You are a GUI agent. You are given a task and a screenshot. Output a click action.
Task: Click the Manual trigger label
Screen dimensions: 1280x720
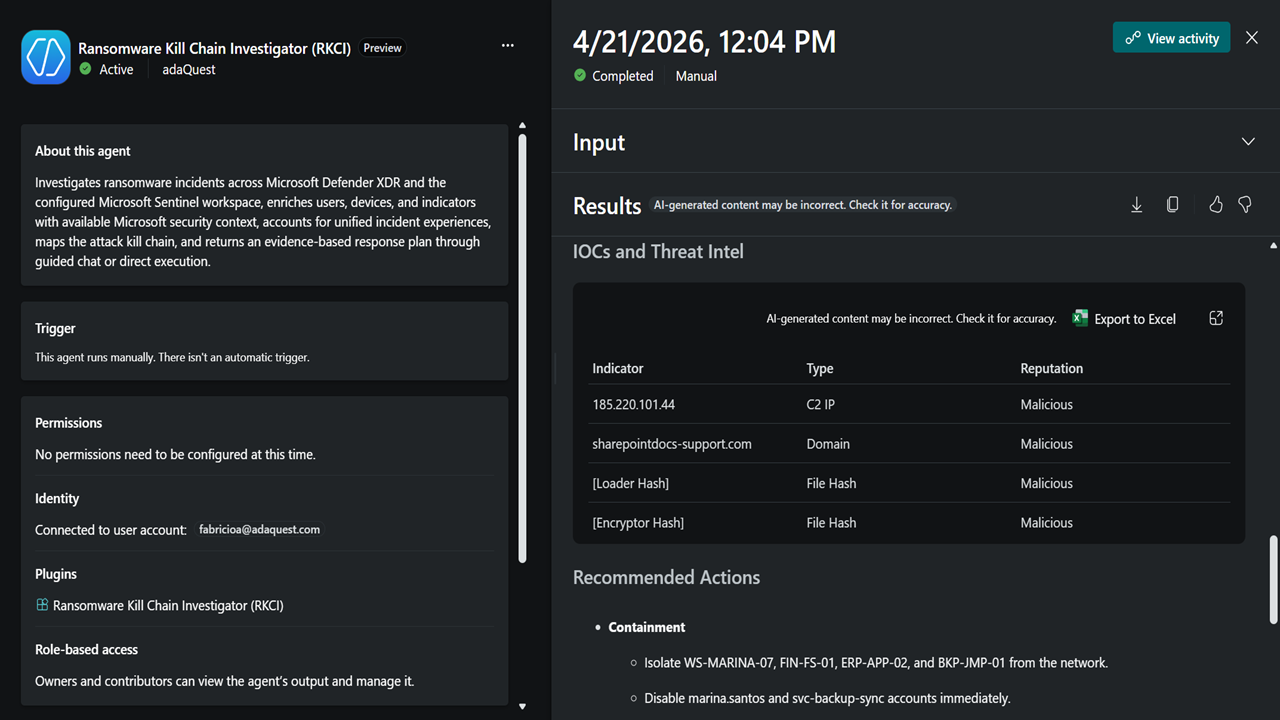pyautogui.click(x=696, y=76)
